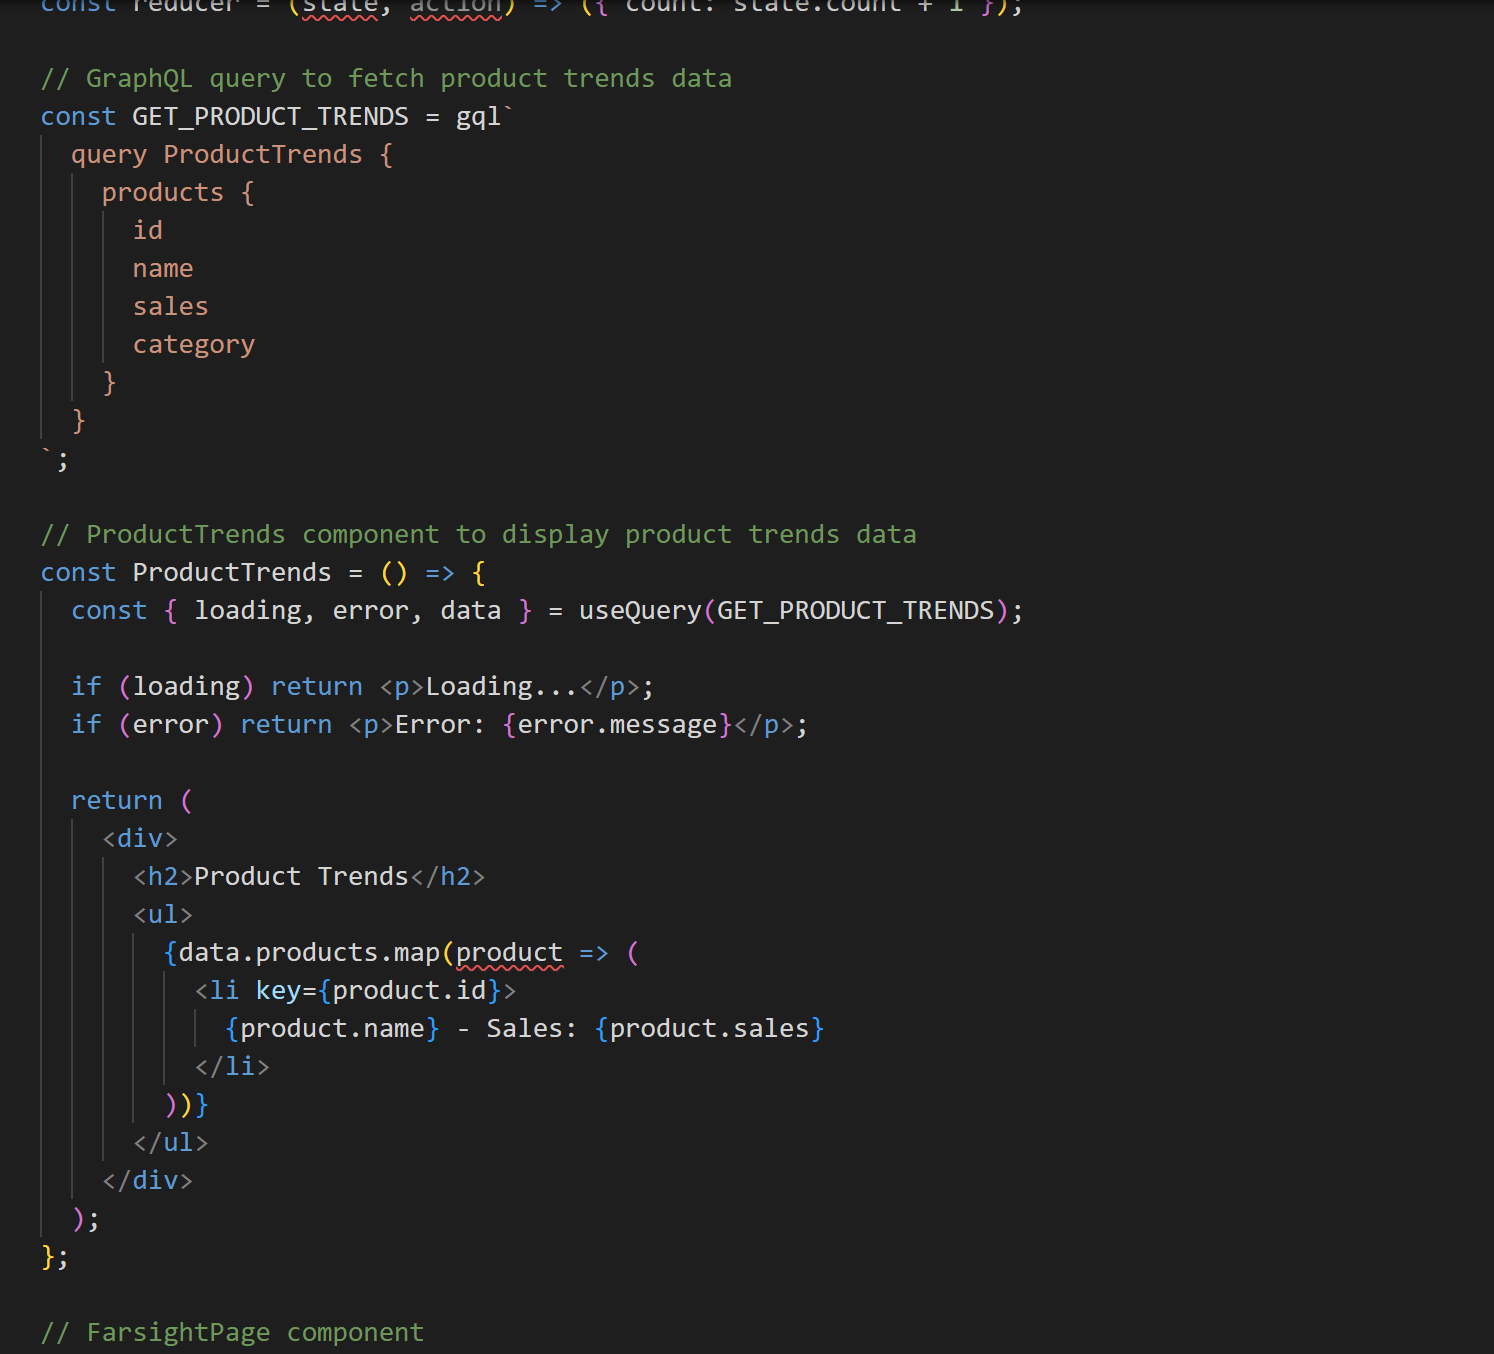Click the "name" field in the query
Screen dimensions: 1494x1354
pos(163,269)
